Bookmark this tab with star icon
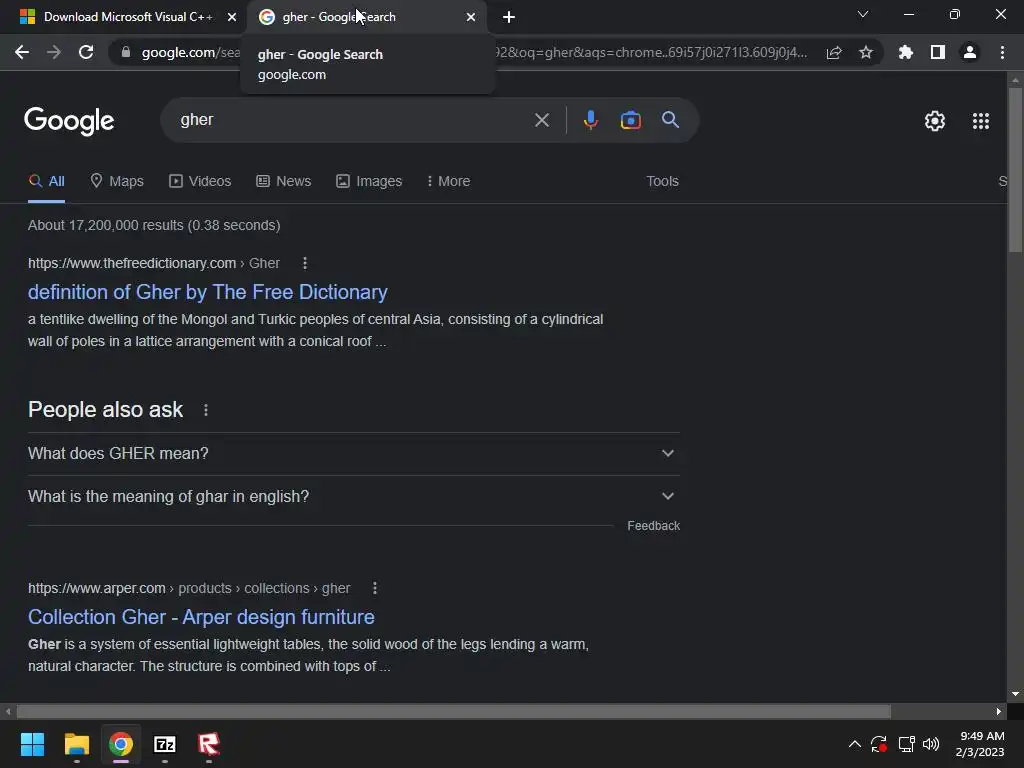The image size is (1024, 768). (x=866, y=52)
